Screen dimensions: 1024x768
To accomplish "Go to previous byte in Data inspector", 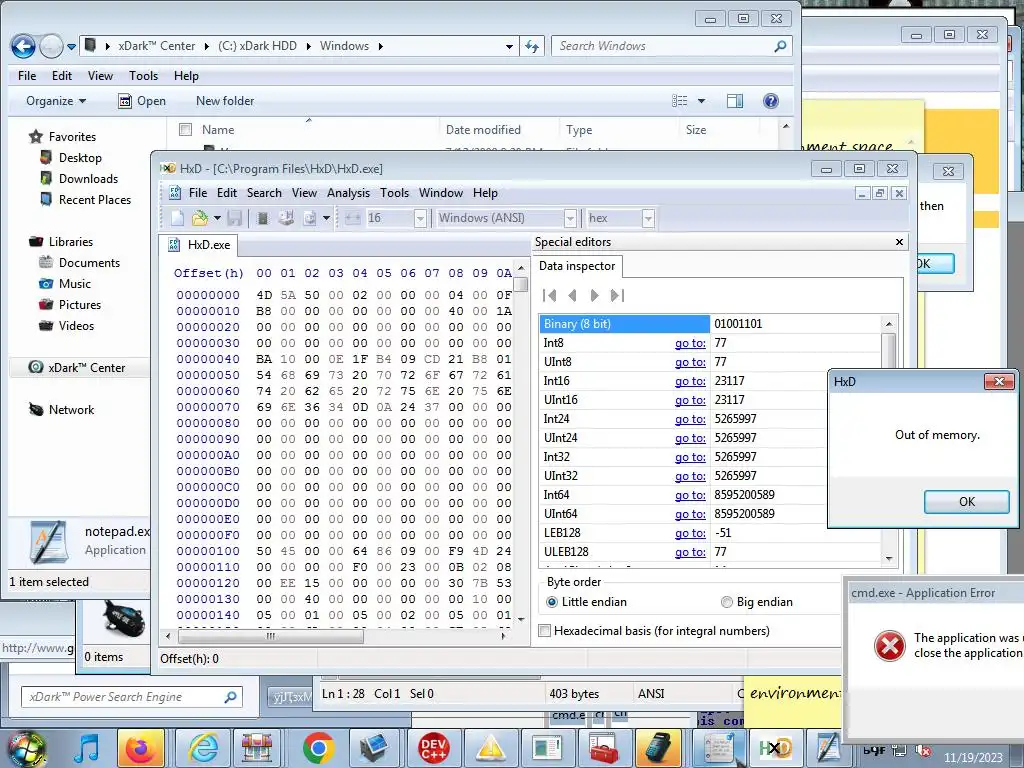I will click(573, 295).
